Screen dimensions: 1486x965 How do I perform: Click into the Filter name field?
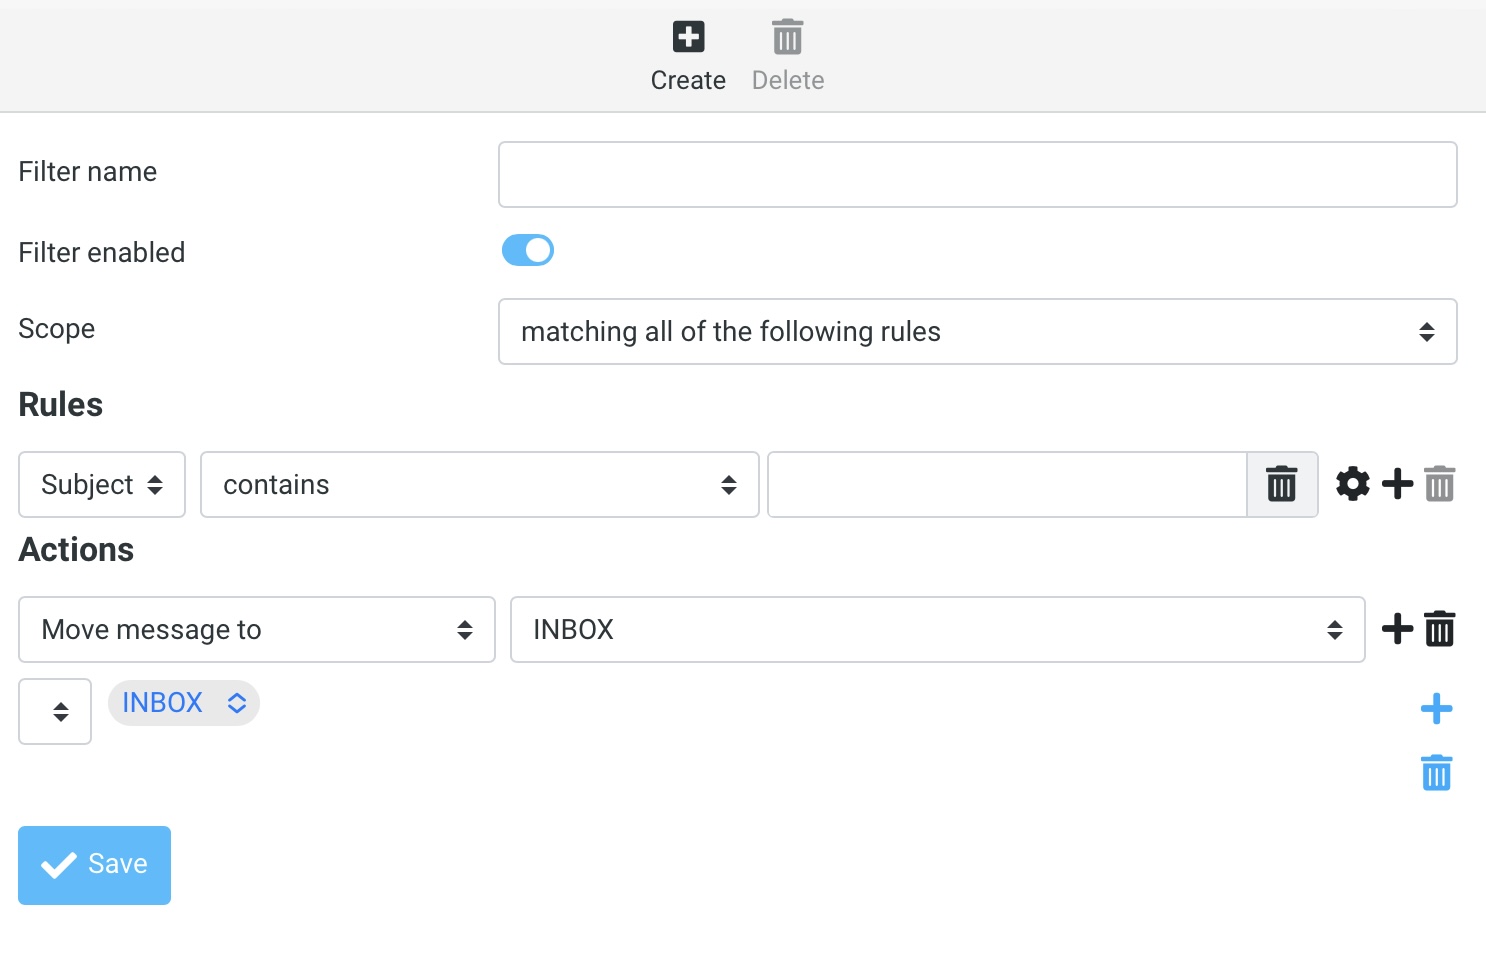click(977, 174)
